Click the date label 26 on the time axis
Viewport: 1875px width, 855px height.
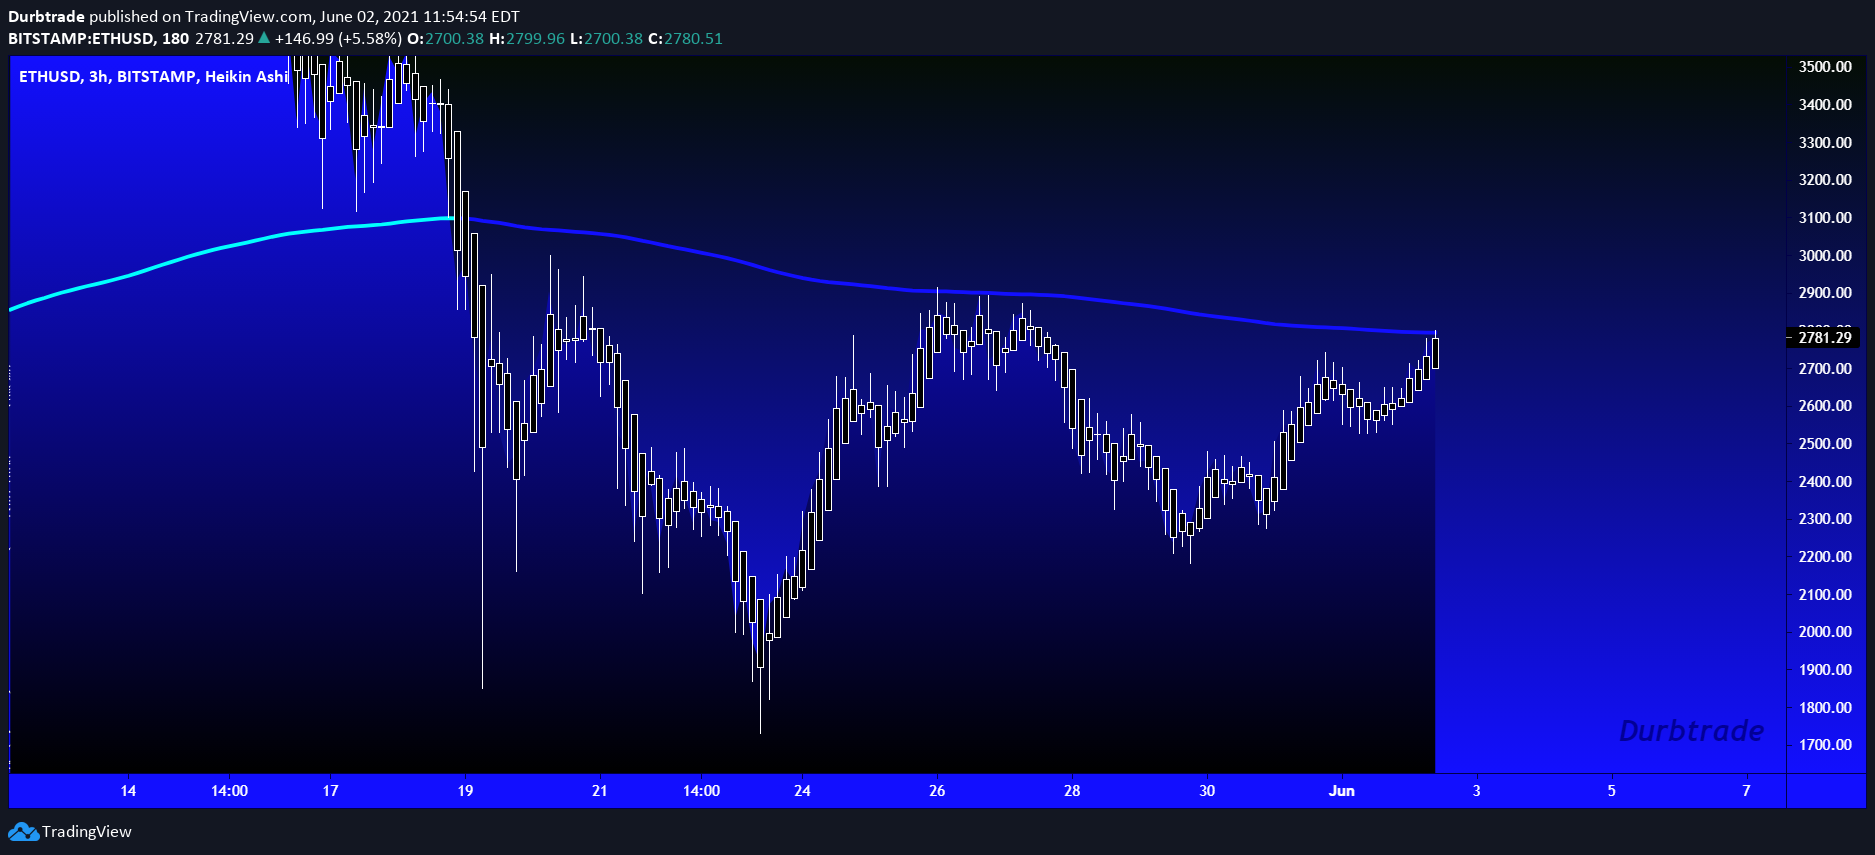coord(937,791)
